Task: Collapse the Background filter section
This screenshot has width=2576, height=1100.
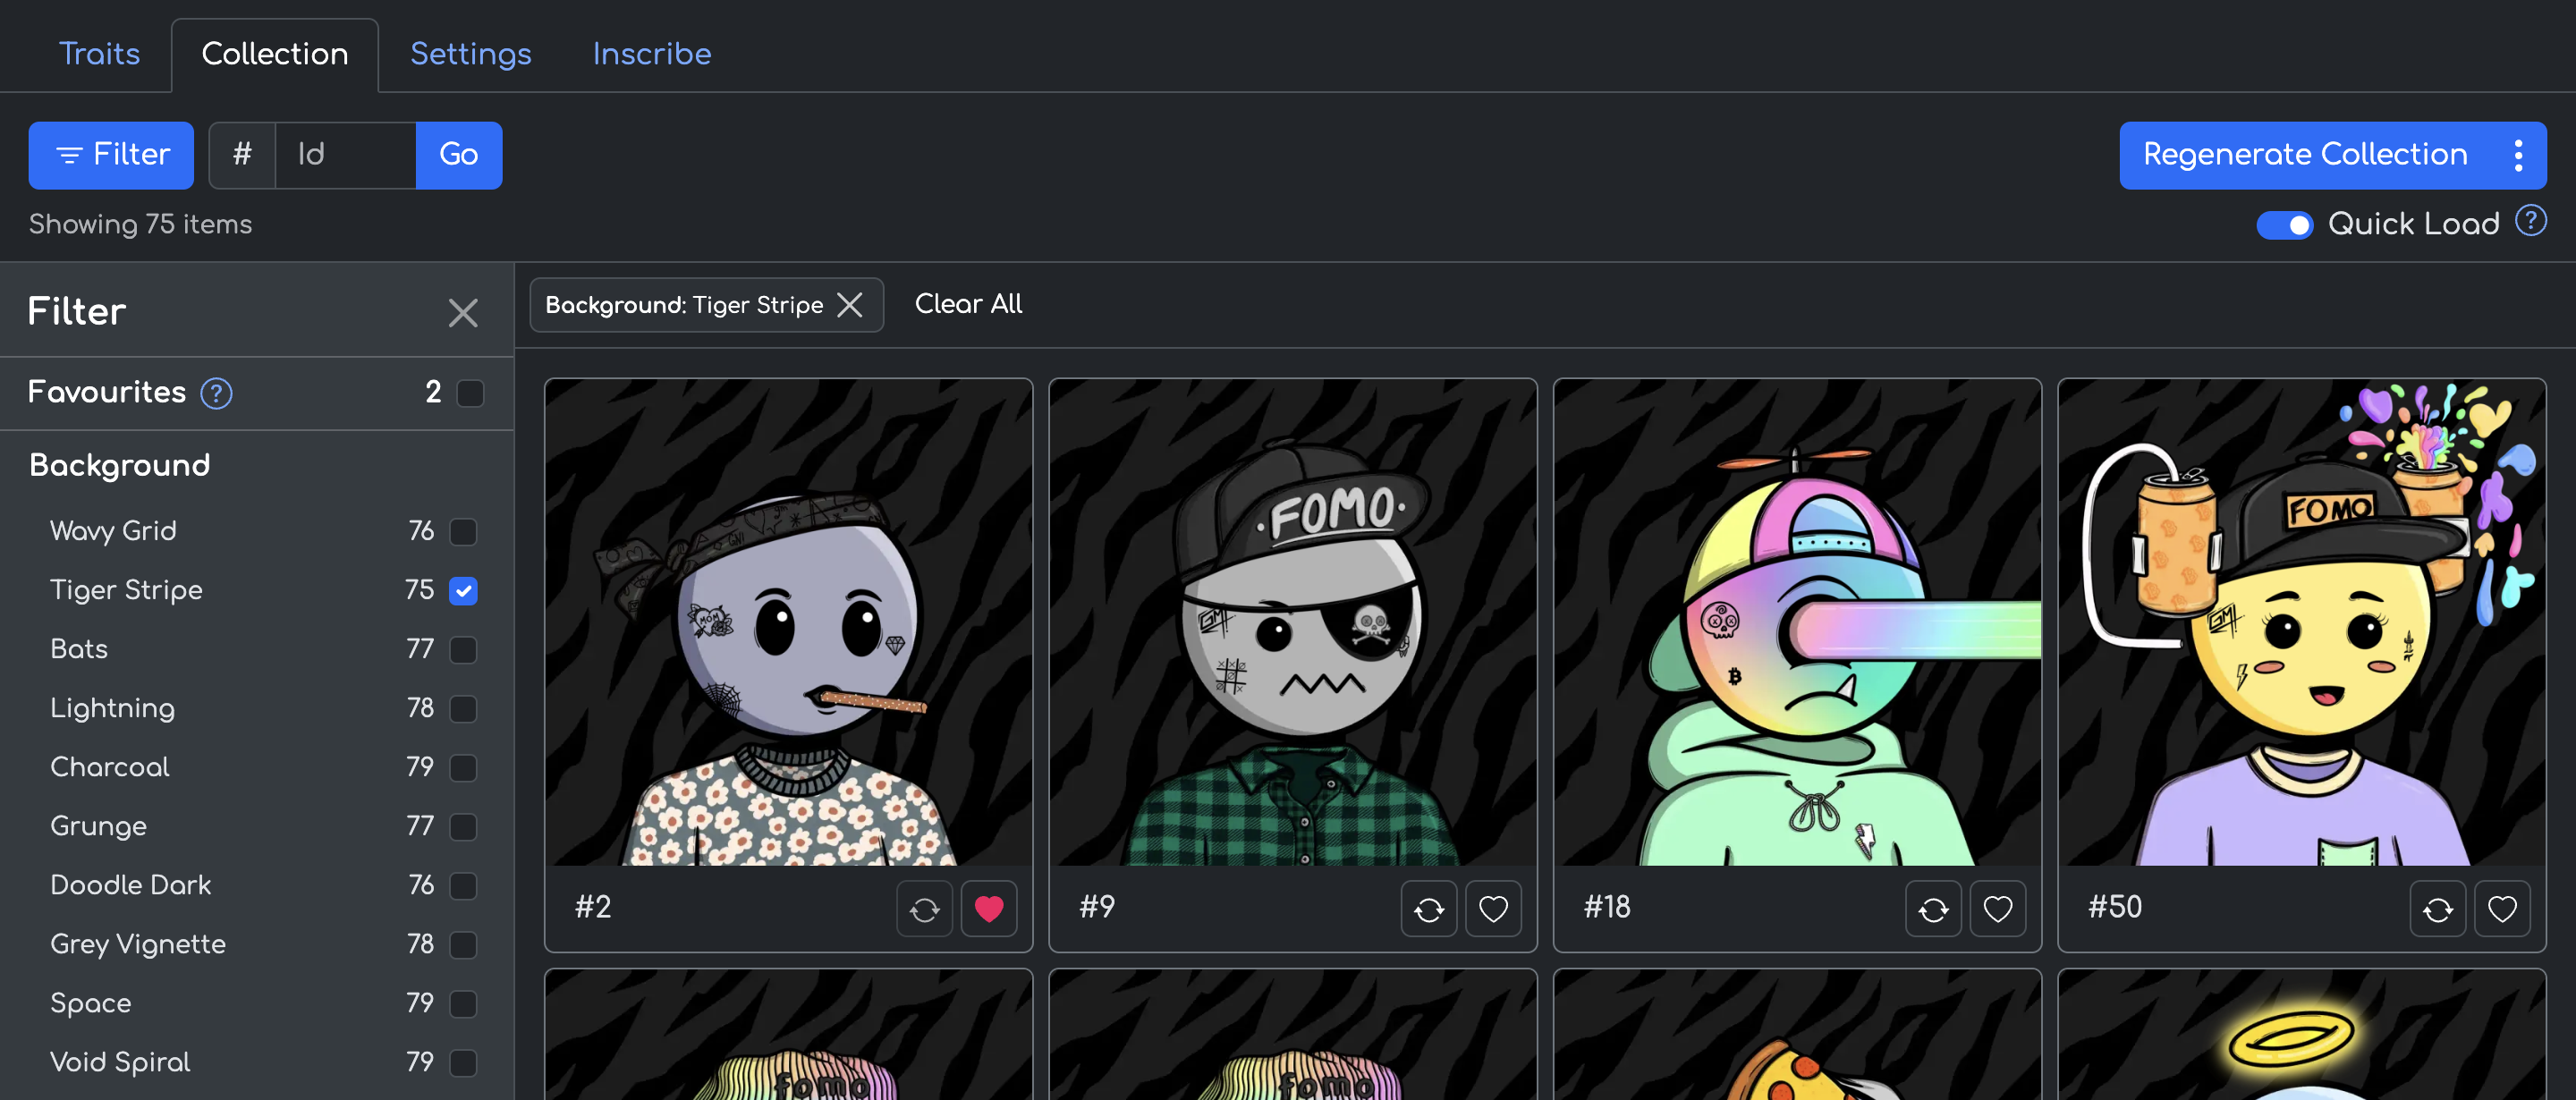Action: [x=120, y=465]
